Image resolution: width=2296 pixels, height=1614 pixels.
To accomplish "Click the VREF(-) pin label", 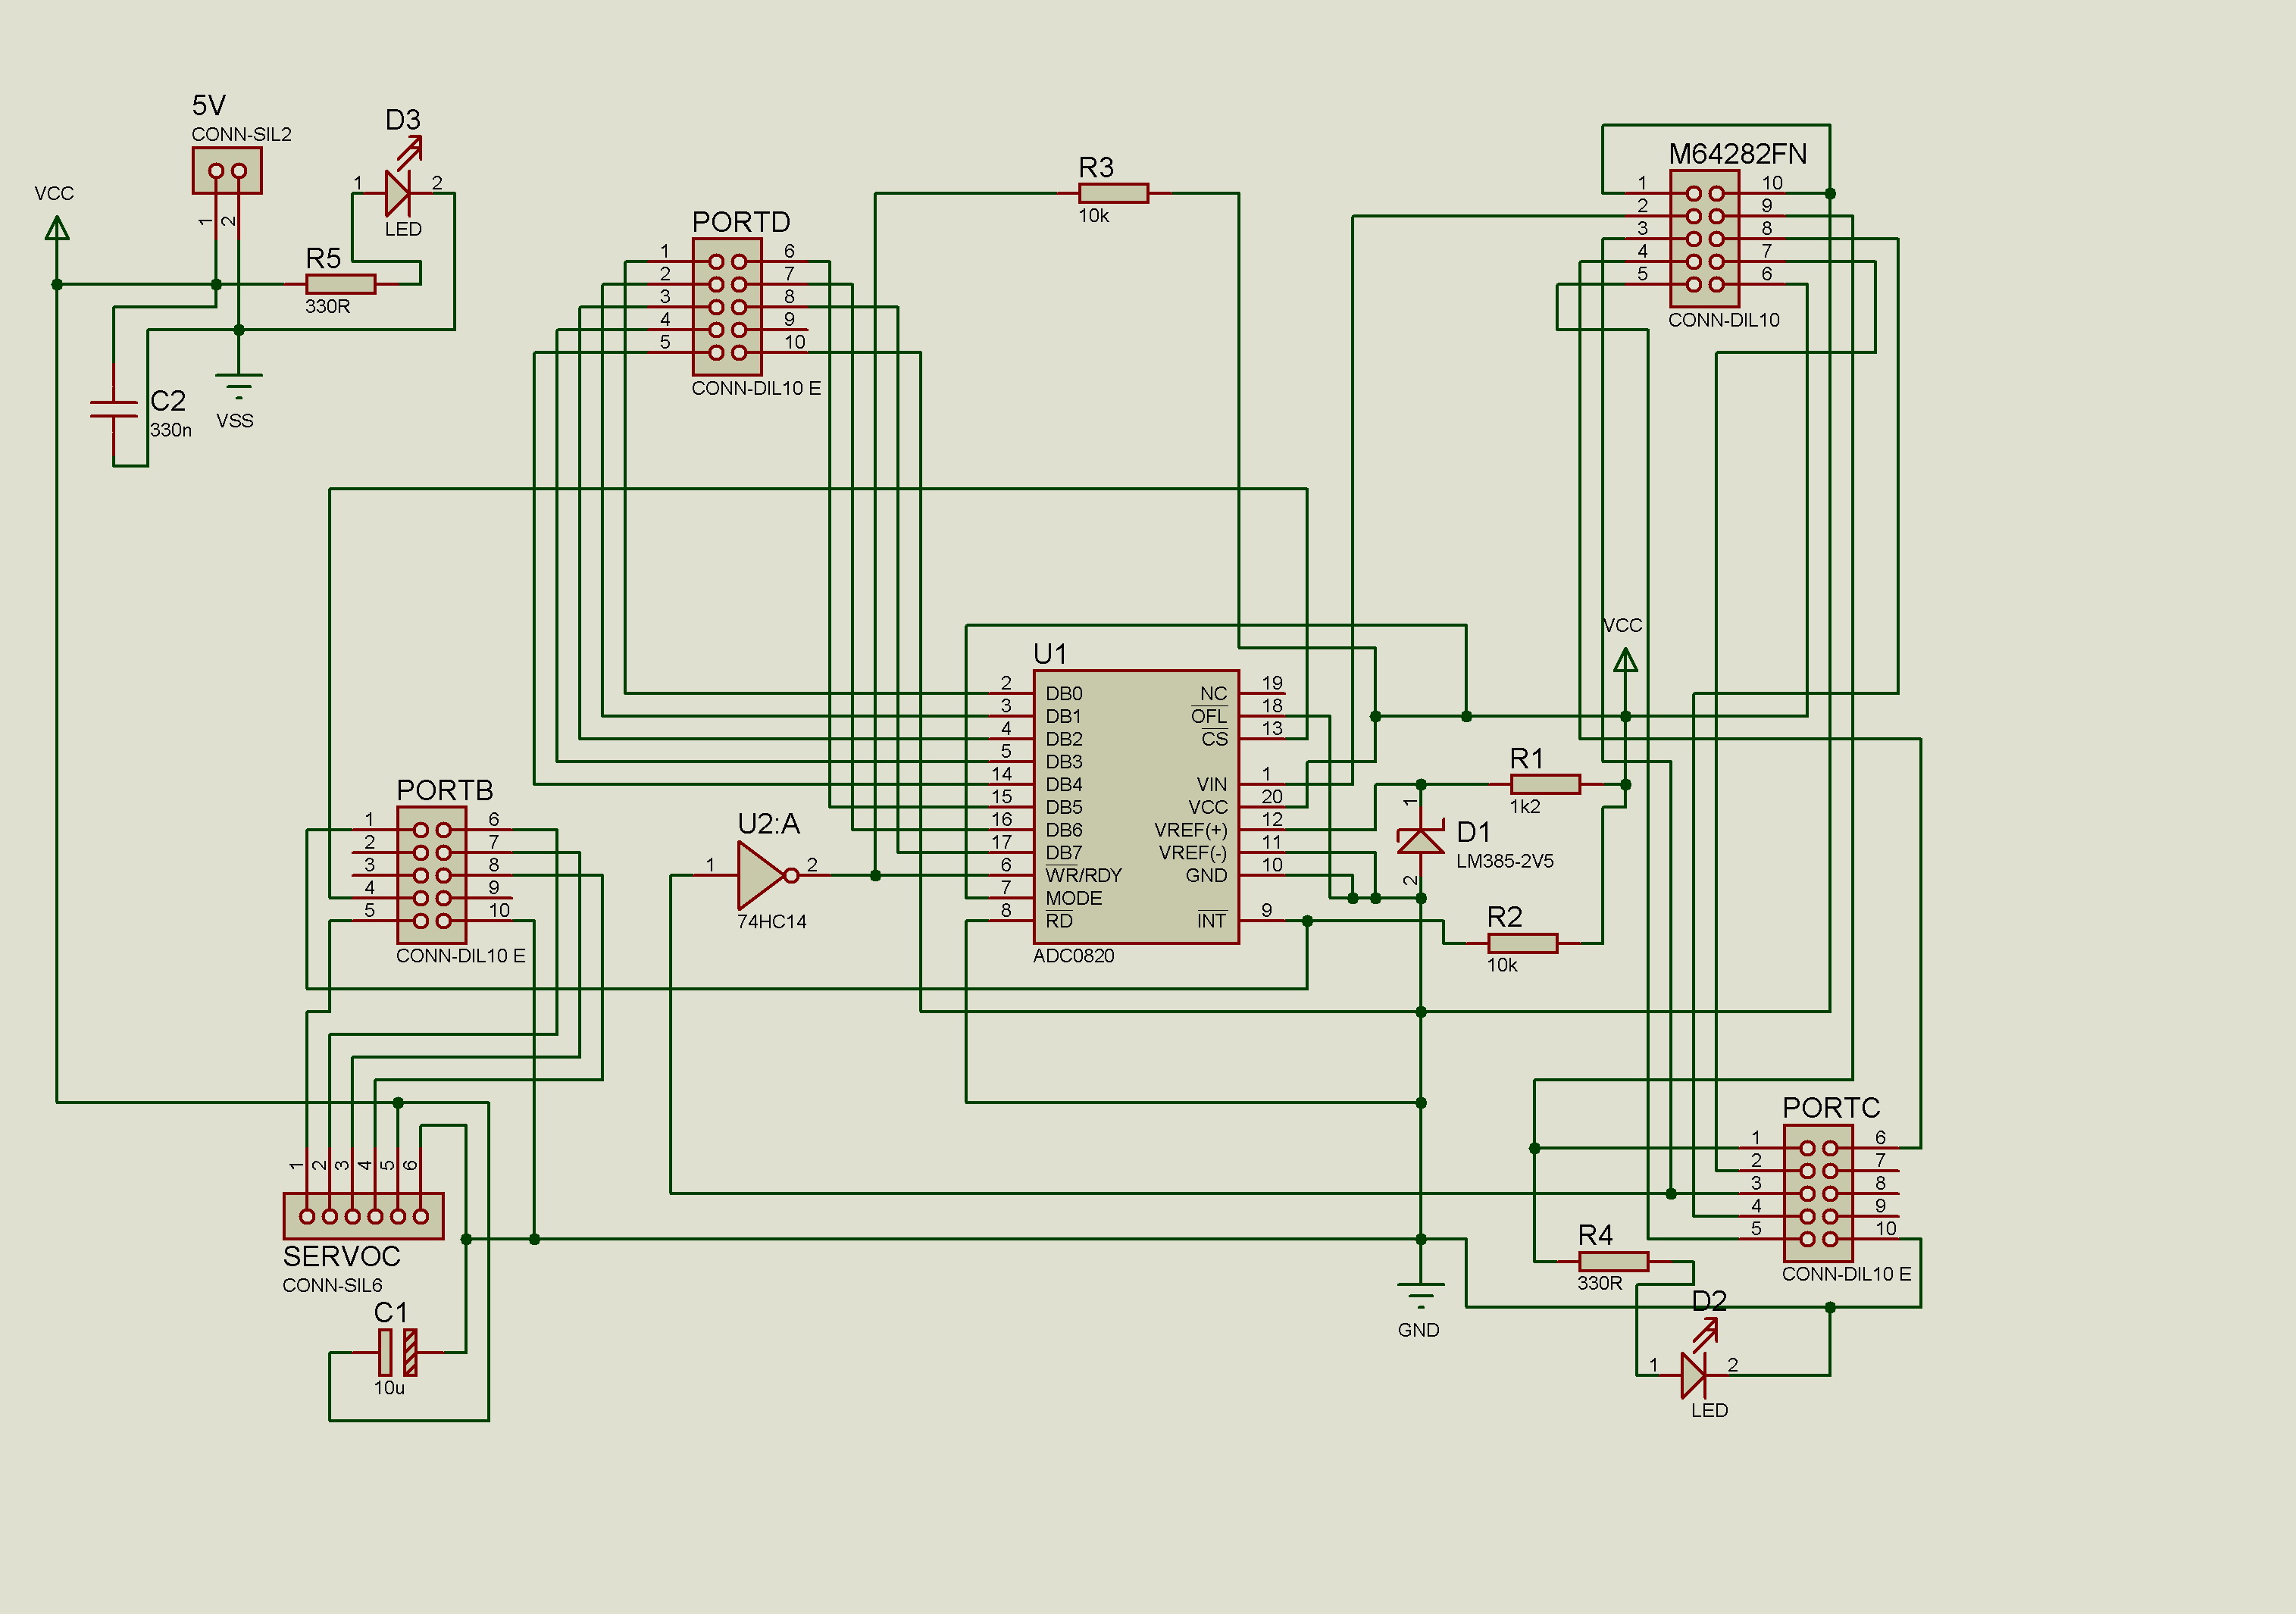I will coord(1192,853).
